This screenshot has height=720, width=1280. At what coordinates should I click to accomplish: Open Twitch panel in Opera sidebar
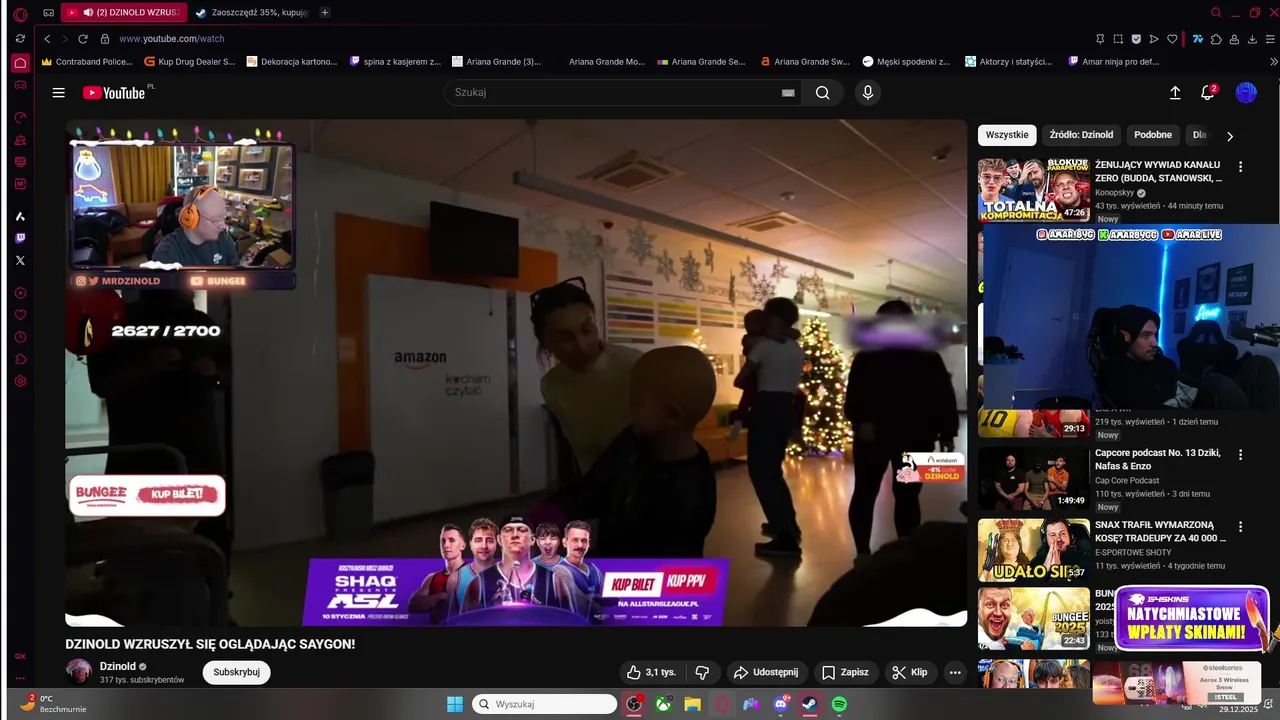20,238
